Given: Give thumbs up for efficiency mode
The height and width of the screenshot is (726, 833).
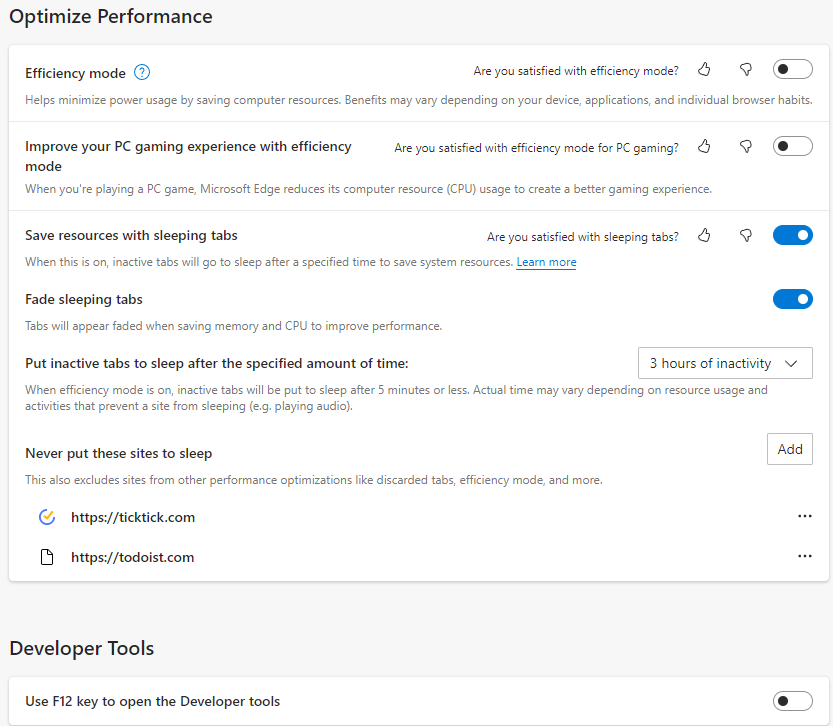Looking at the screenshot, I should click(705, 70).
